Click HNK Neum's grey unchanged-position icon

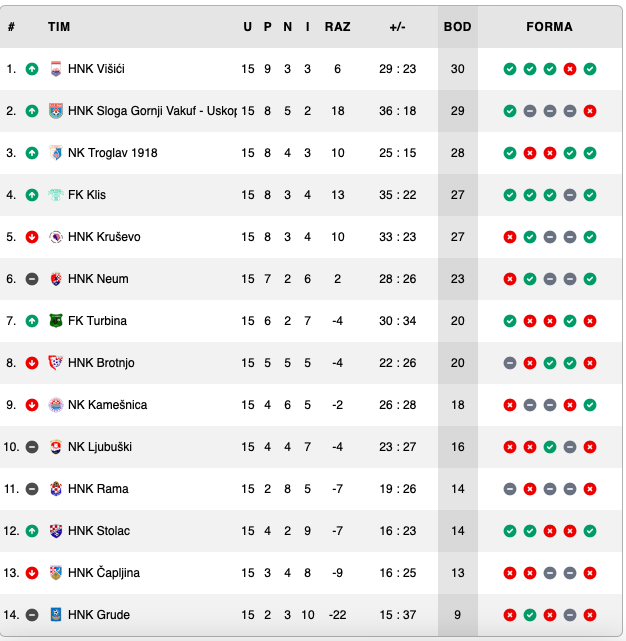click(32, 279)
